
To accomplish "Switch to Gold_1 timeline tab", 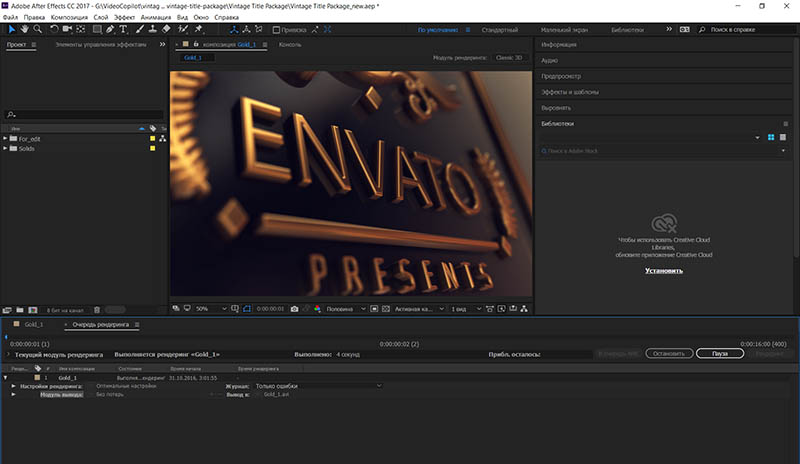I will point(34,324).
